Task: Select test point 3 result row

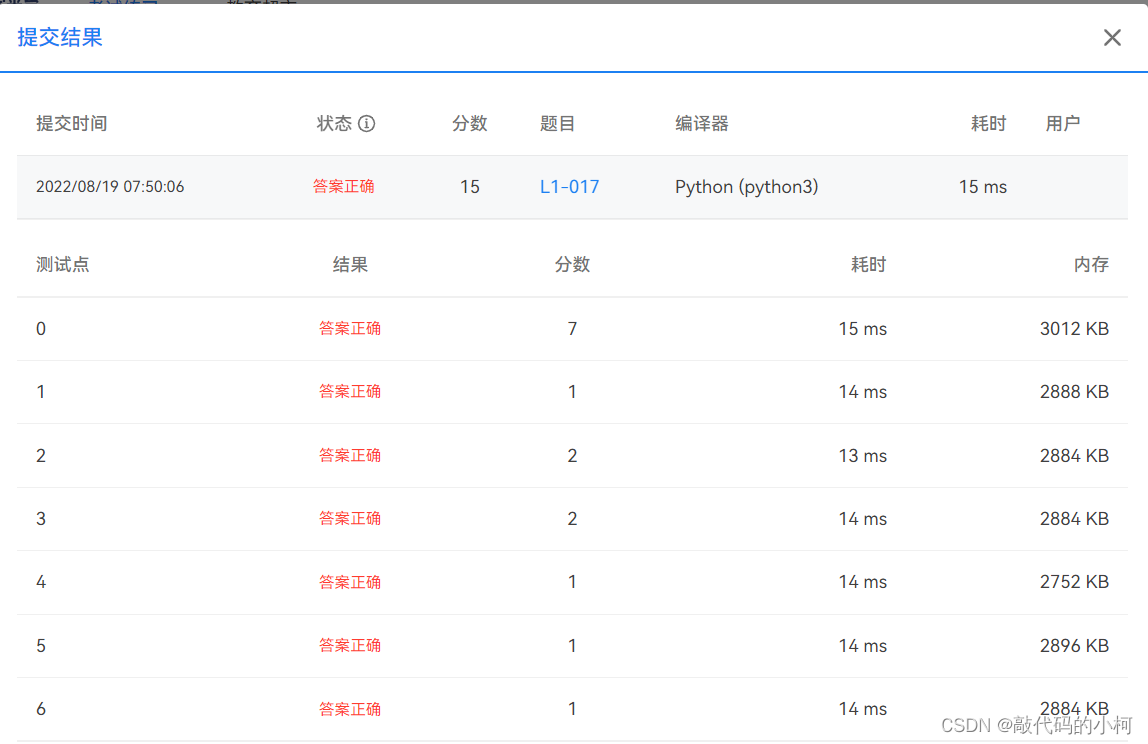Action: click(x=350, y=518)
